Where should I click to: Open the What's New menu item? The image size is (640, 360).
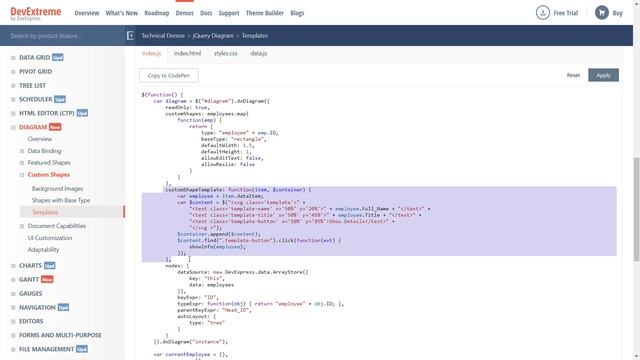(x=122, y=13)
